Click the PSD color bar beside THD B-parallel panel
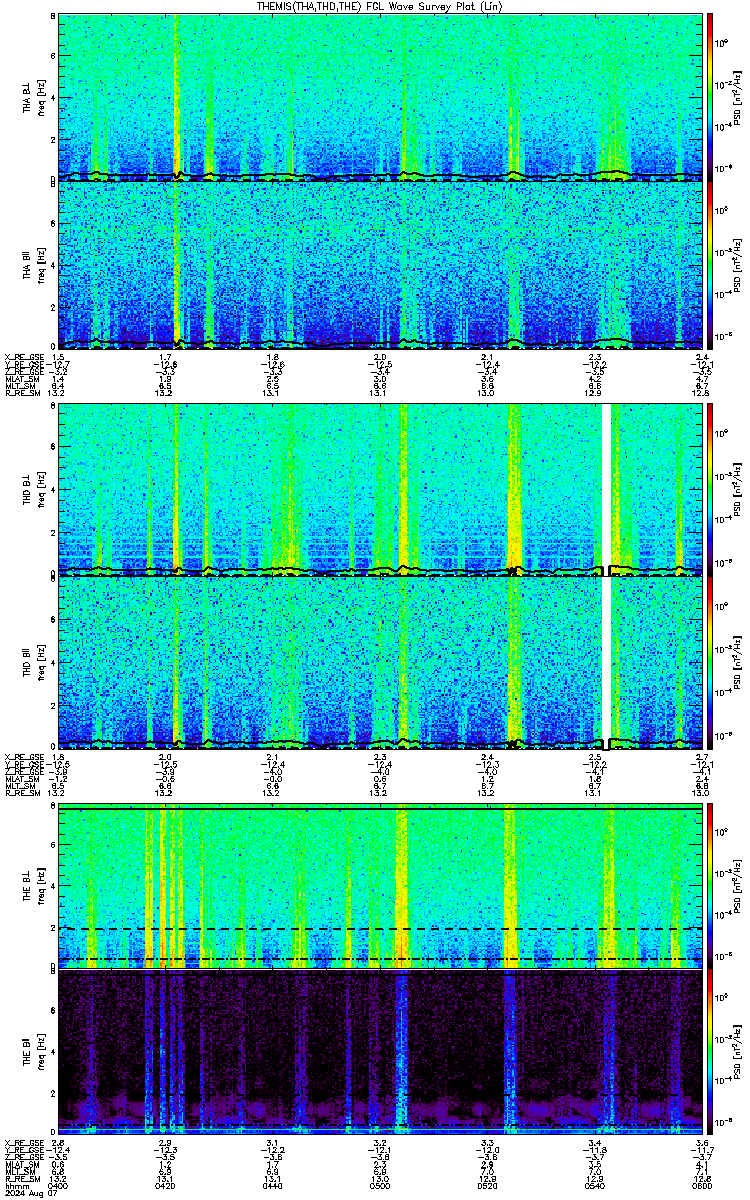Screen dimensions: 750x1200 711,664
